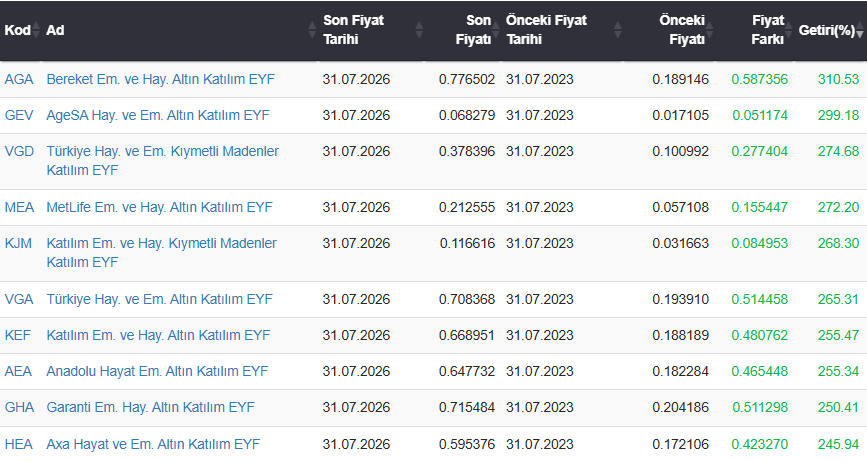867x461 pixels.
Task: Open Anadolu Hayat Em. Altın Katılım EYF
Action: pos(157,371)
